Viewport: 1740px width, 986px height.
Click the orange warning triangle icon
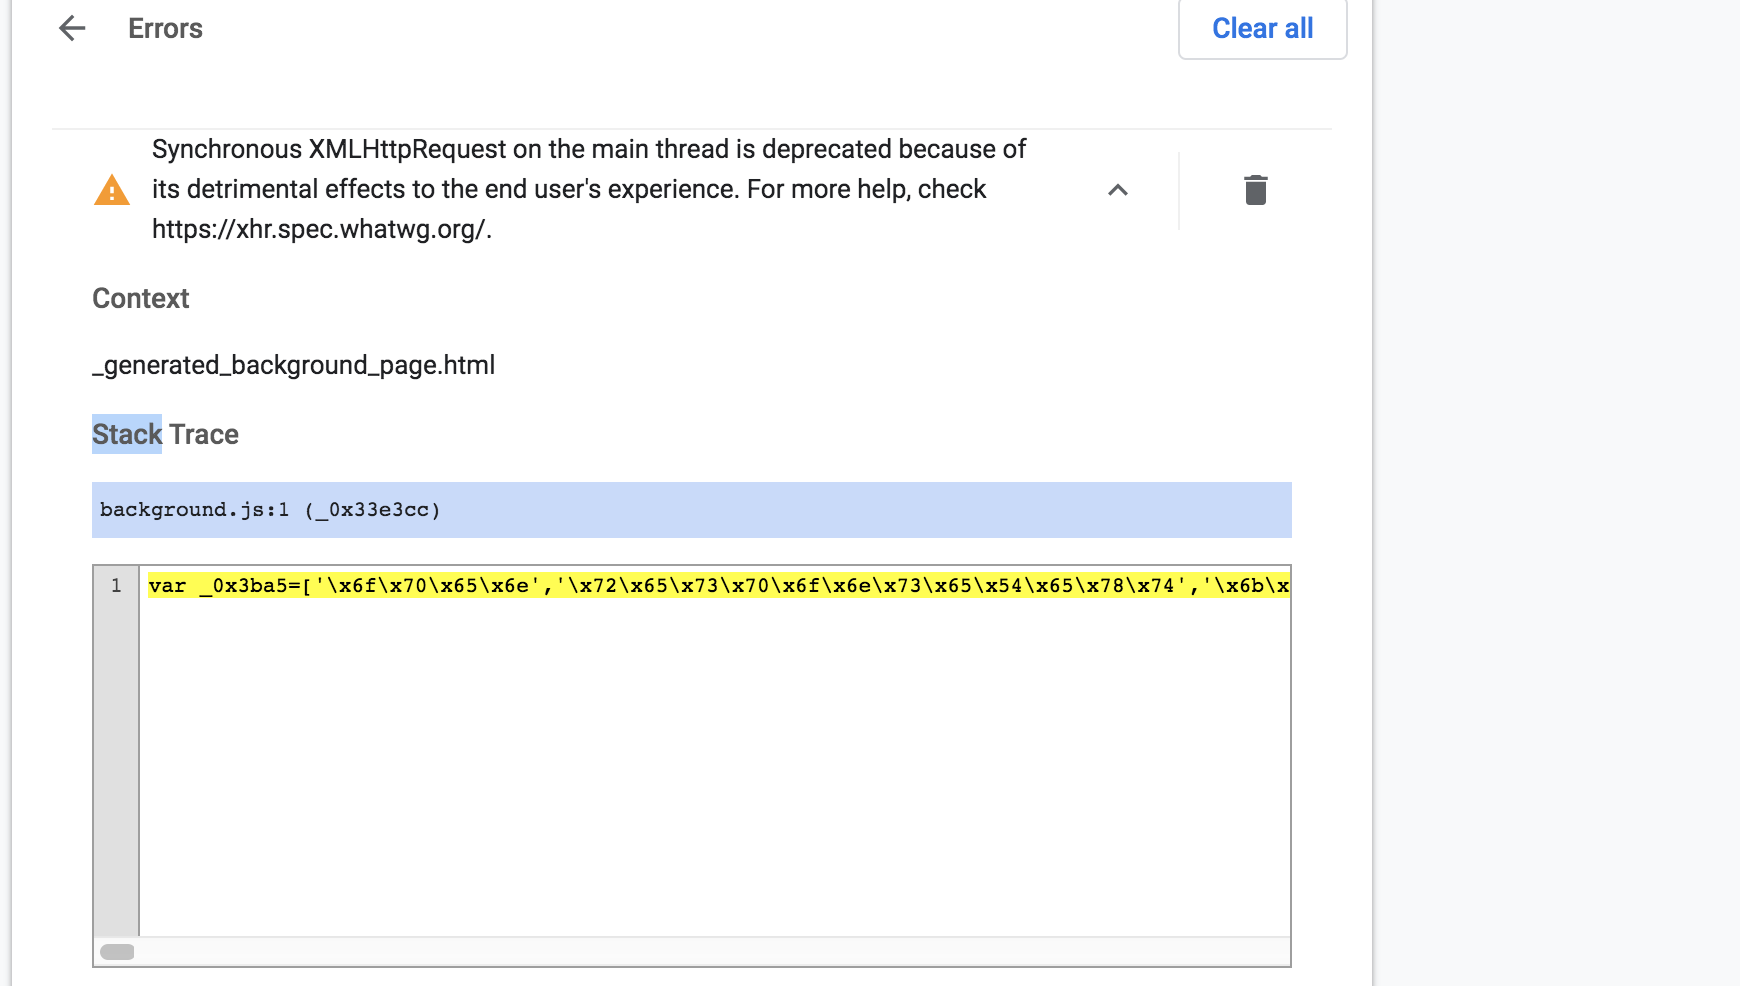[x=112, y=190]
